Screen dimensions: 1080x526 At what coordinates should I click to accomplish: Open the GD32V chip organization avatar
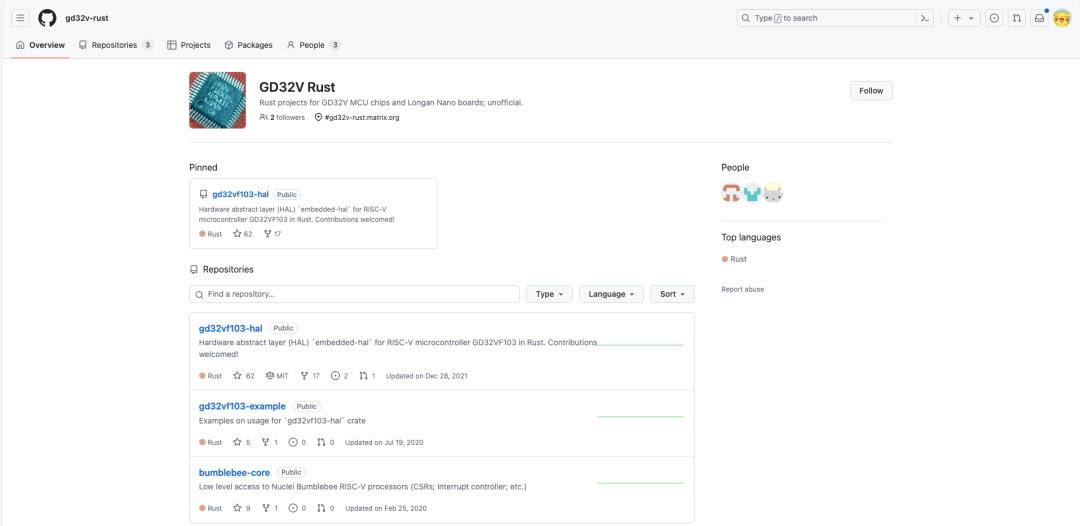[218, 101]
